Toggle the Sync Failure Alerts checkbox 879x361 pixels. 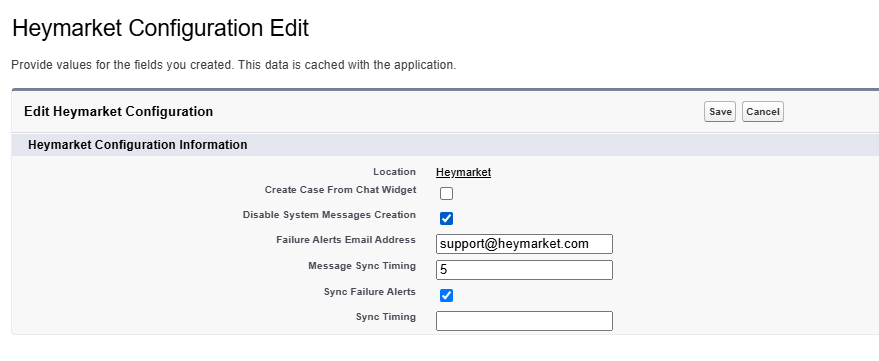coord(446,295)
